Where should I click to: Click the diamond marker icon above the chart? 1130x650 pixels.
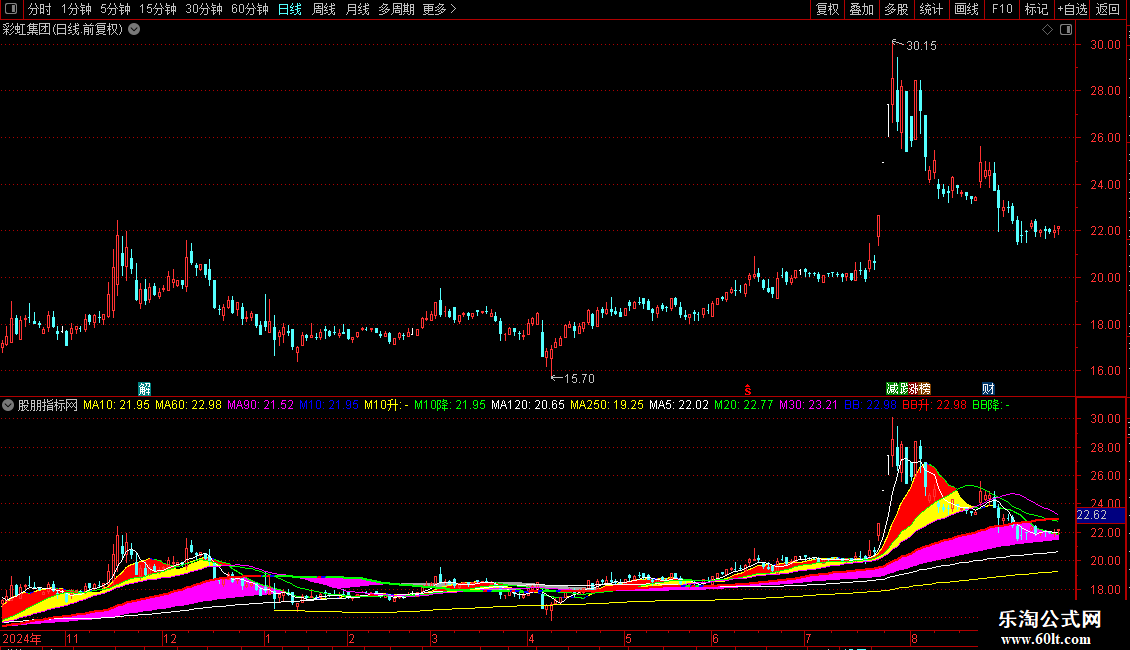click(x=1048, y=30)
